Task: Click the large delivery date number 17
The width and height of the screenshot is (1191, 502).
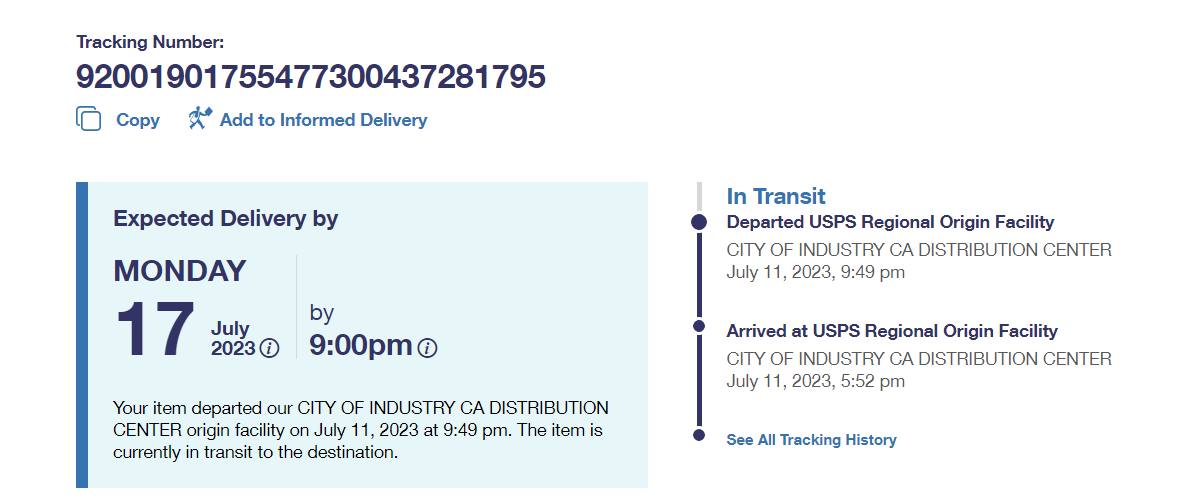Action: 155,329
